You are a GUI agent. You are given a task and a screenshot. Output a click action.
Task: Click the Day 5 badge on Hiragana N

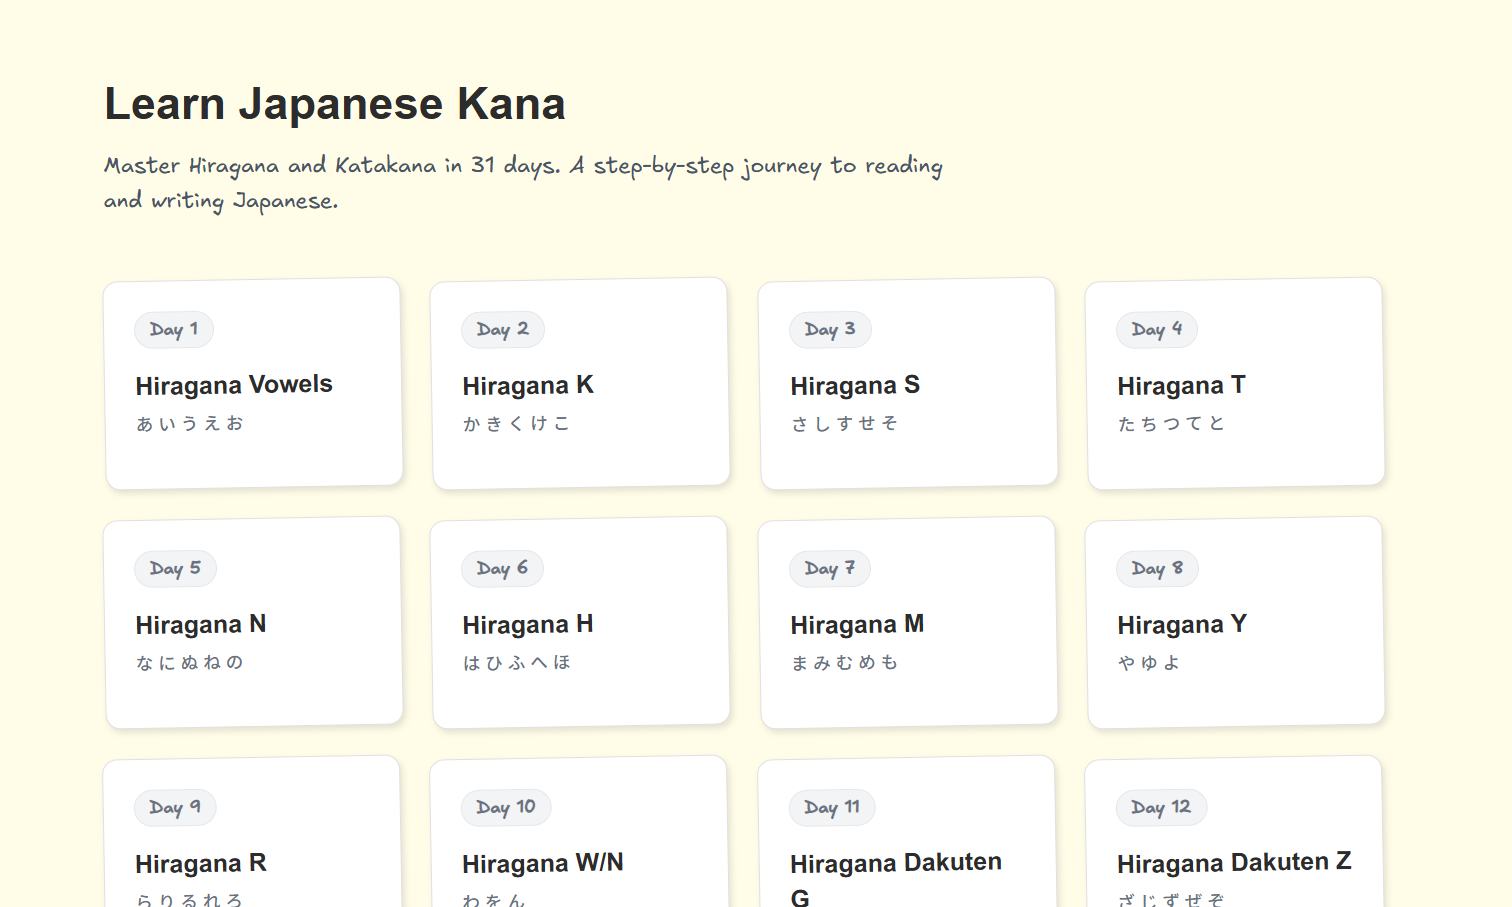175,568
